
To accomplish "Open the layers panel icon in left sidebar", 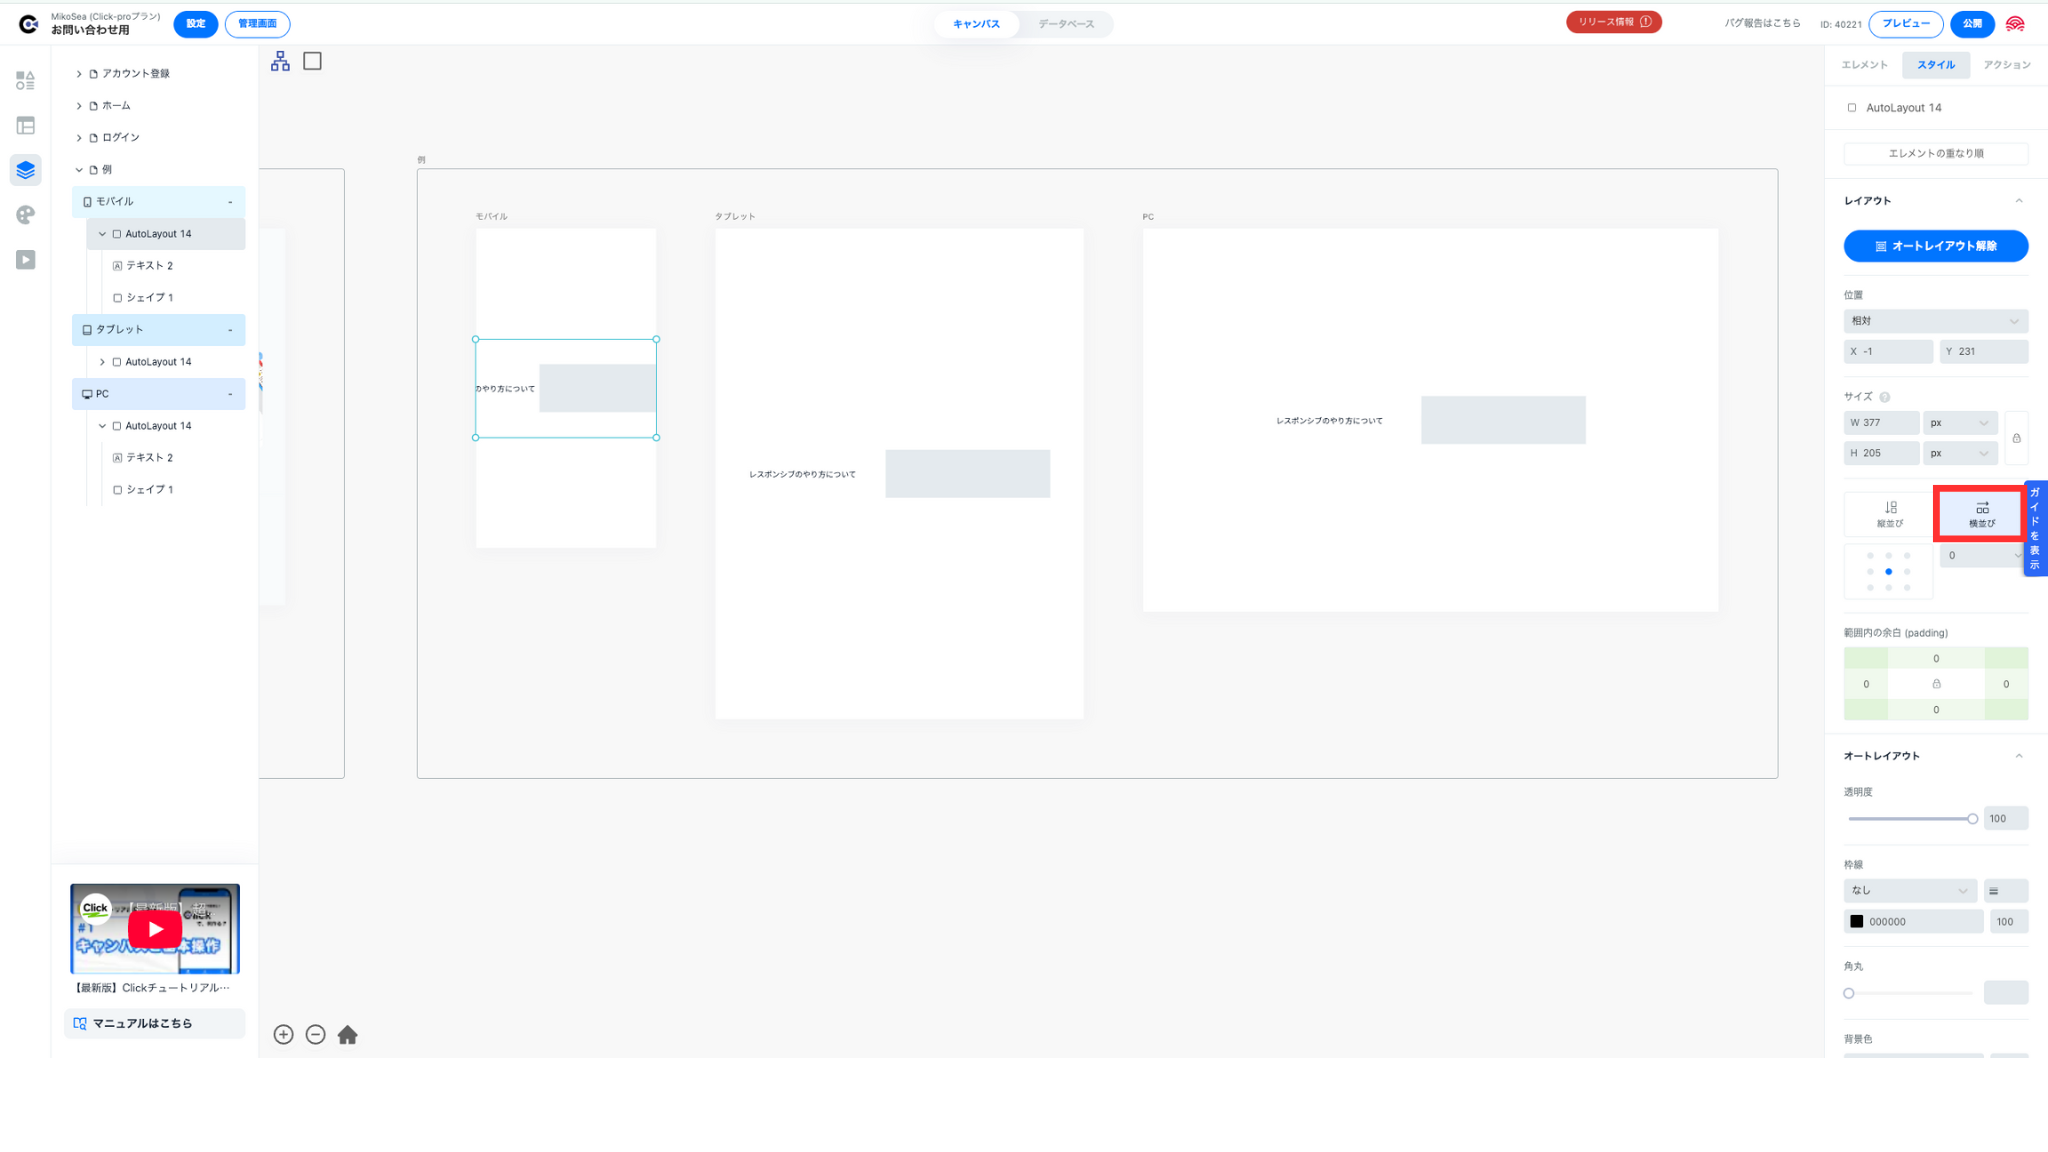I will (26, 170).
